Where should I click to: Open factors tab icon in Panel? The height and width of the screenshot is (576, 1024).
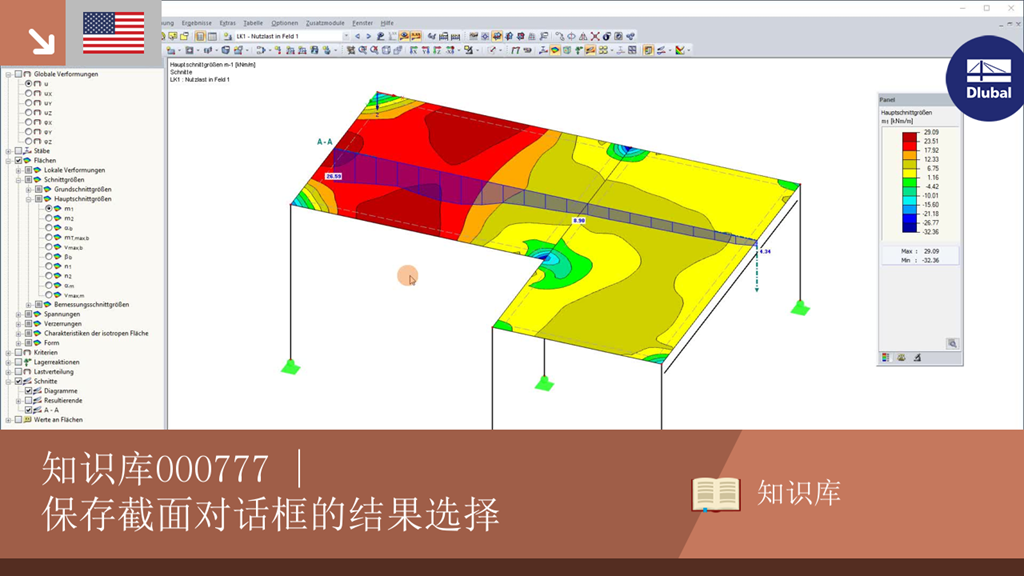(x=901, y=358)
